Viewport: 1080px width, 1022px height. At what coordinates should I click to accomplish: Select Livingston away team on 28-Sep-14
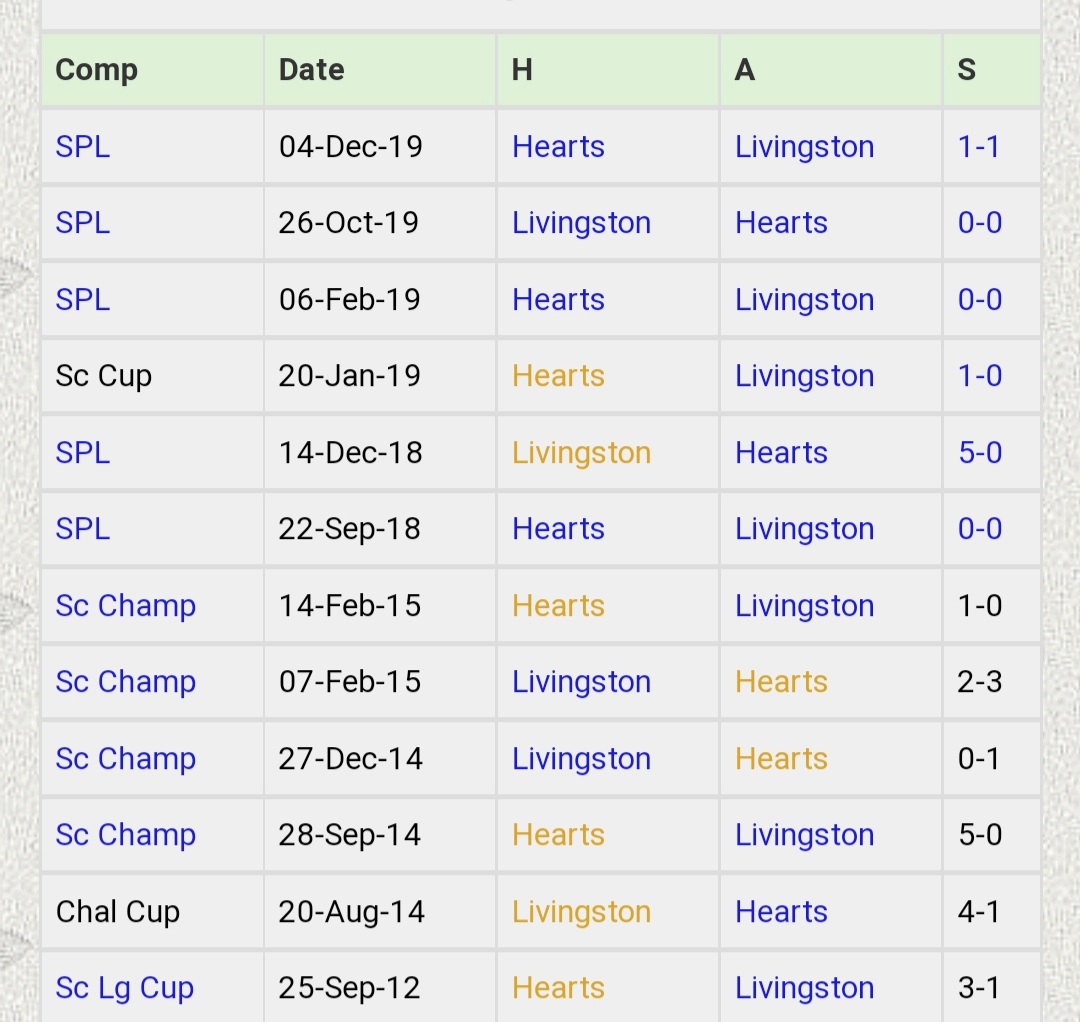804,835
